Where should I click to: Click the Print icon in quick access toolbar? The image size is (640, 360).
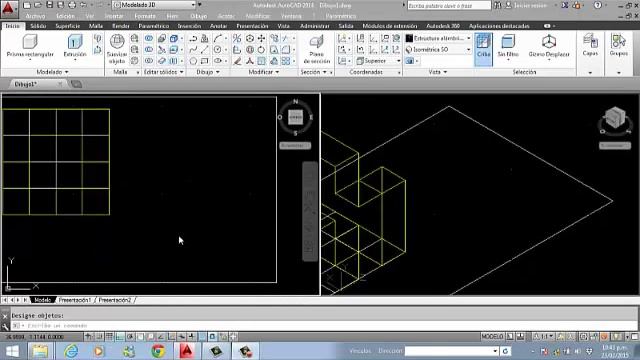pos(72,5)
